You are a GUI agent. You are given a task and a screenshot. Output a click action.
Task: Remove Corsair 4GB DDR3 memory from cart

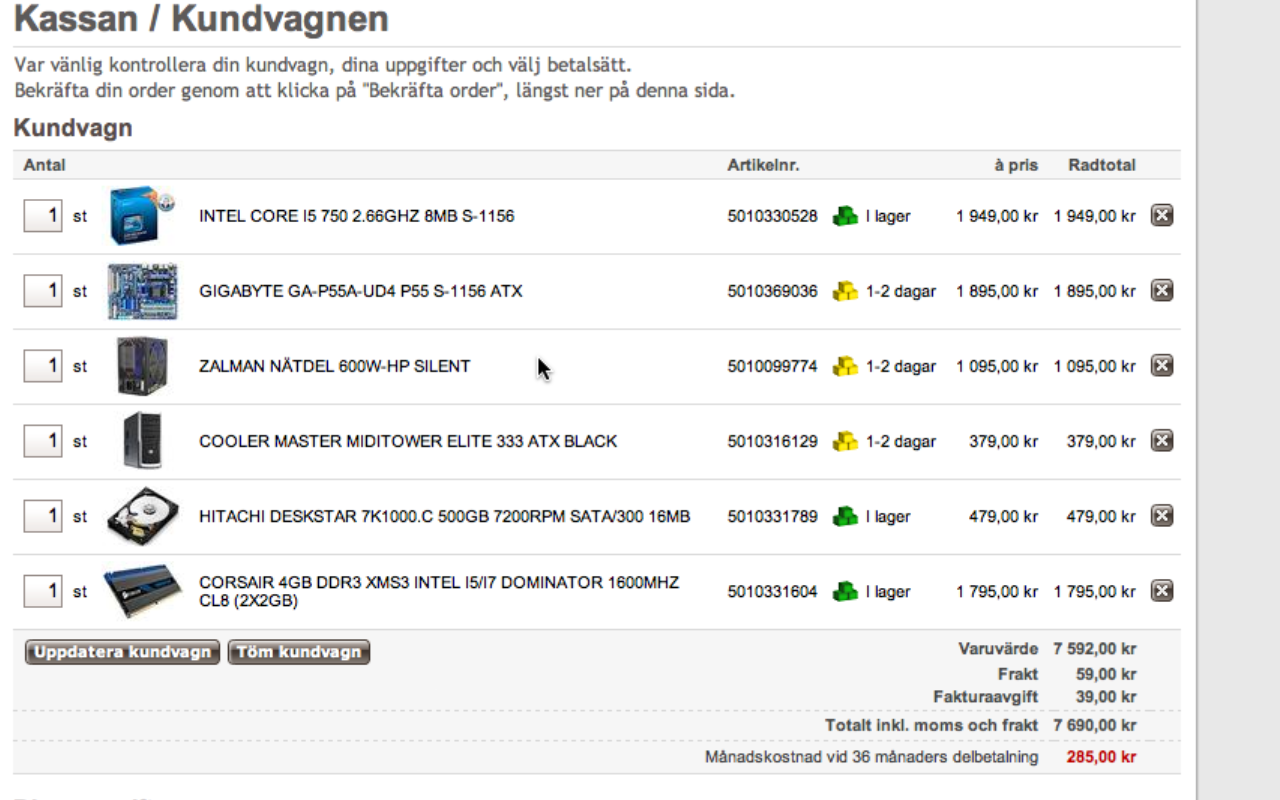point(1161,591)
